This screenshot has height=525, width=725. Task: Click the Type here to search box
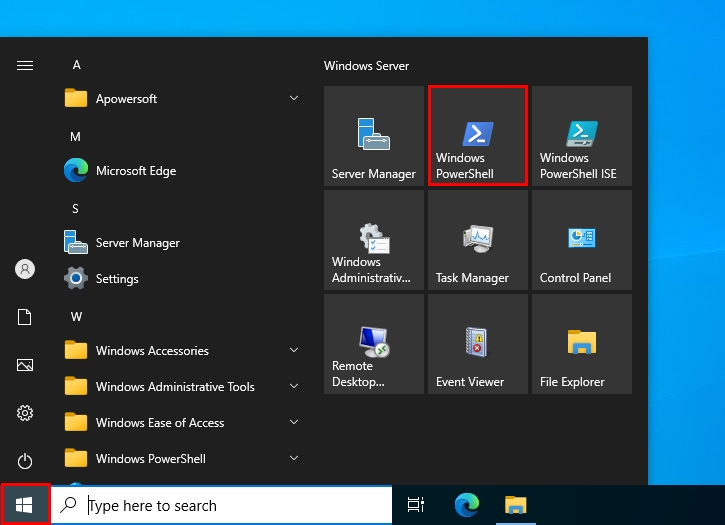click(x=230, y=506)
